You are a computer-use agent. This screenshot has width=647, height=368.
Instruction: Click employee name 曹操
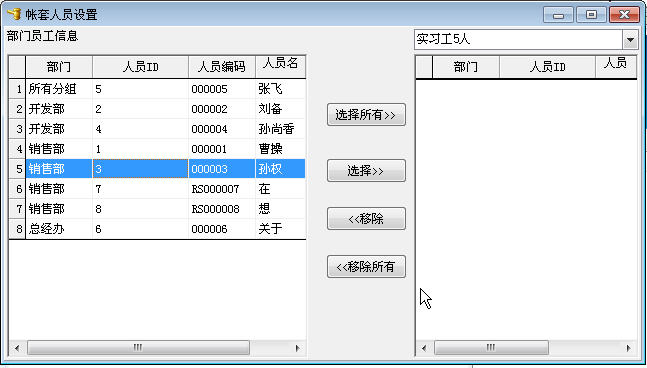[x=281, y=149]
